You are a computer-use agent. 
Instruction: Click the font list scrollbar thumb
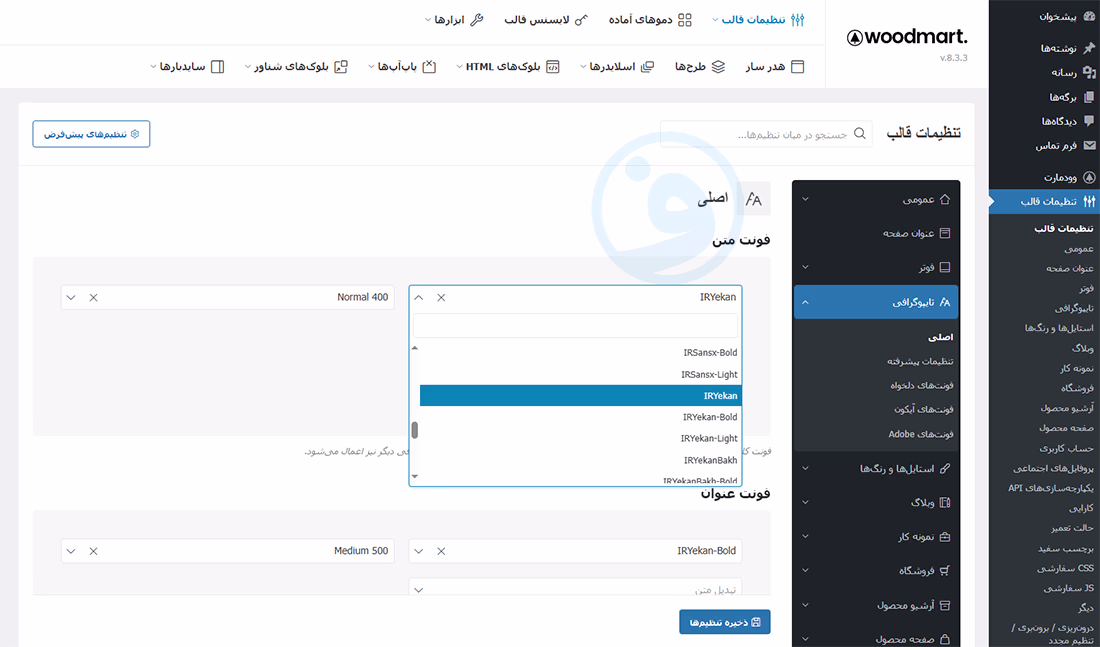coord(415,430)
